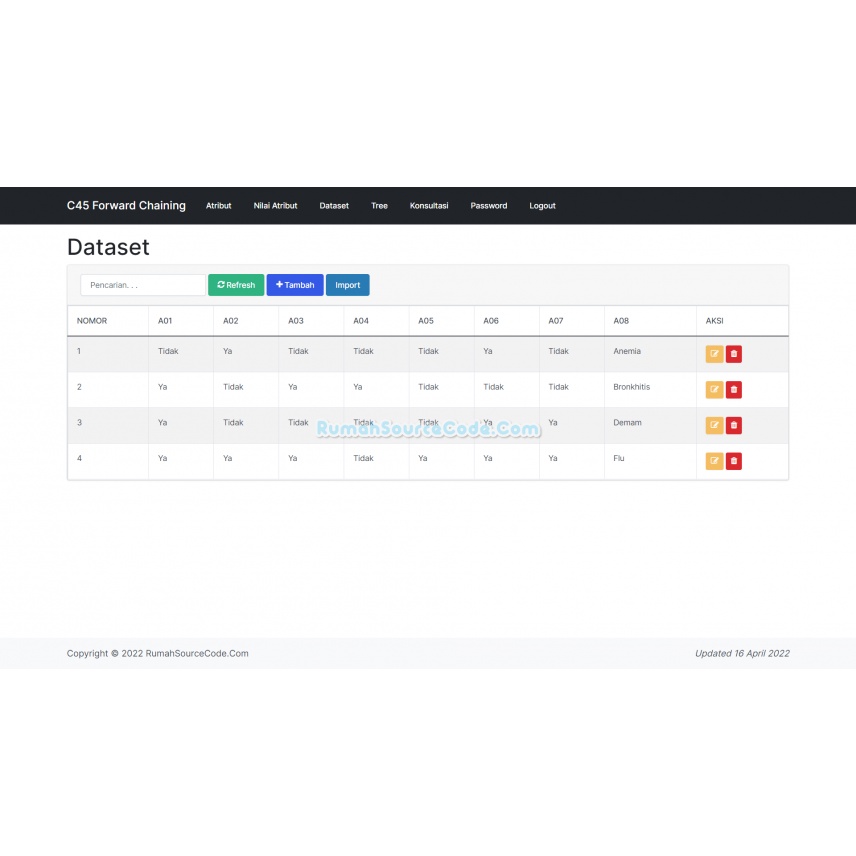Open the Password menu item
Viewport: 856px width, 856px height.
pyautogui.click(x=489, y=206)
